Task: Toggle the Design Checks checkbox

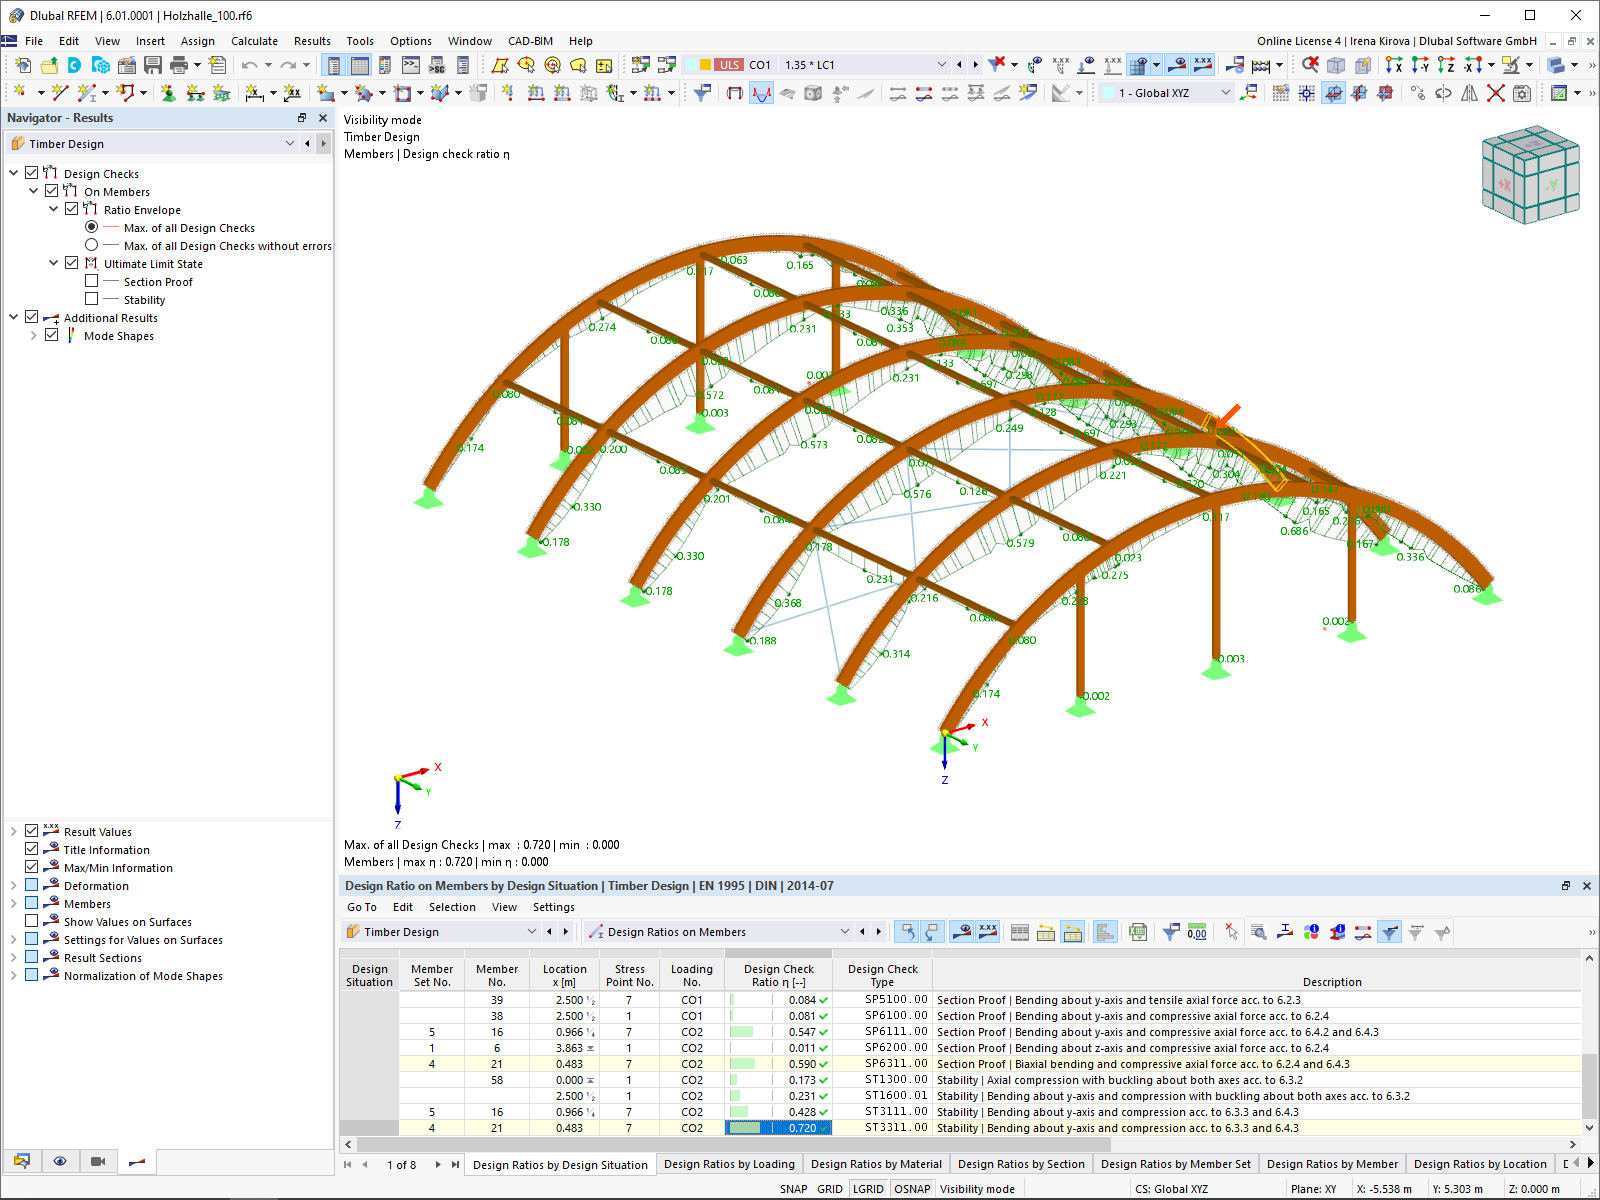Action: click(x=32, y=173)
